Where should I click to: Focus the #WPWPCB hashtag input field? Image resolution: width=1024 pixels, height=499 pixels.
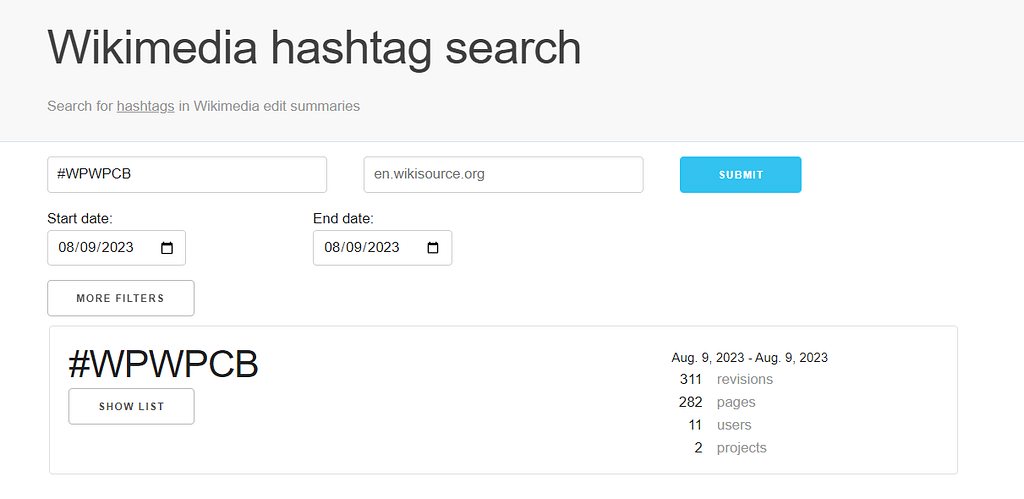[x=187, y=174]
